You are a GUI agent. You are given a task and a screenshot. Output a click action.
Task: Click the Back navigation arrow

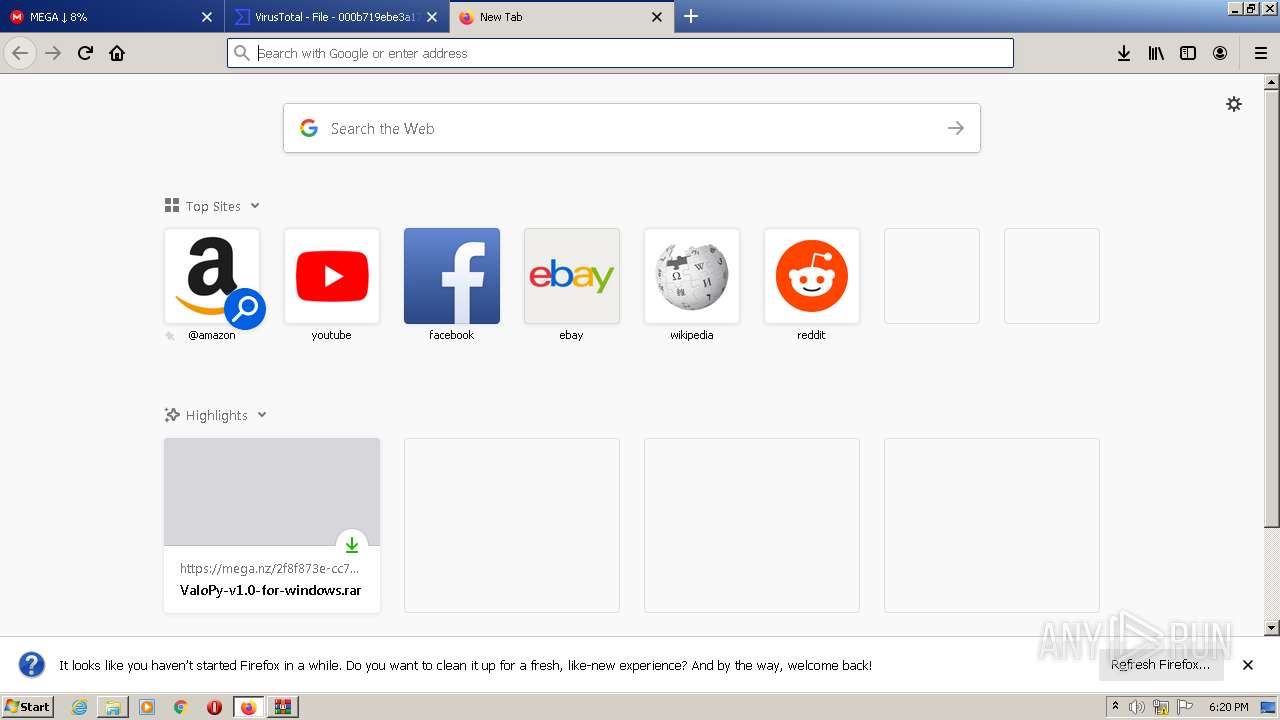(20, 53)
